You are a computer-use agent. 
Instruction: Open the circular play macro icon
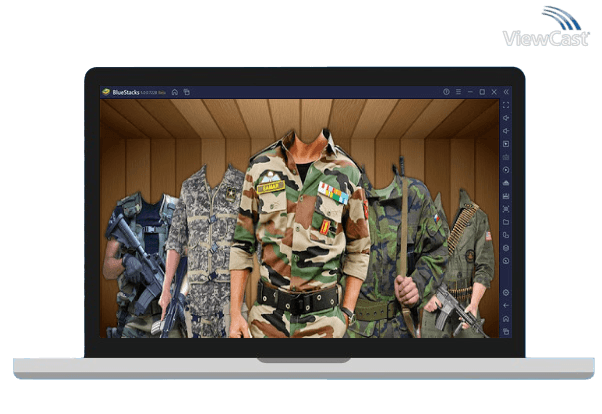(506, 170)
